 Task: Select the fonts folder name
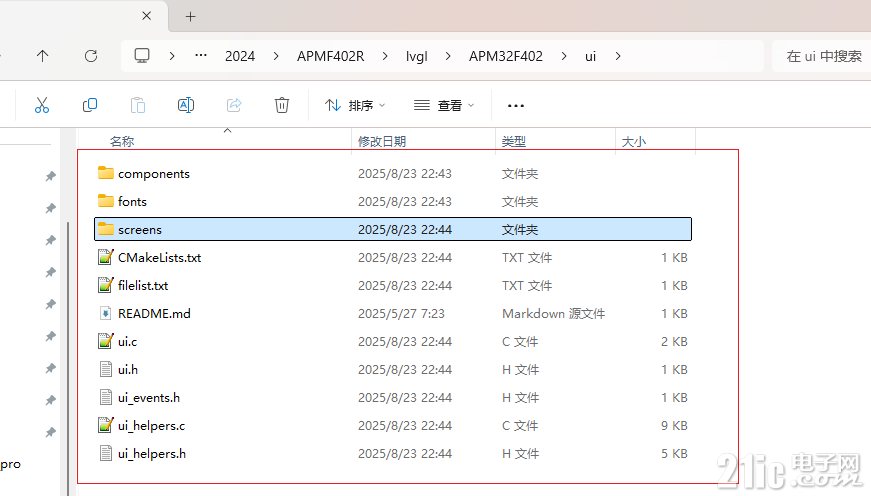[x=132, y=202]
